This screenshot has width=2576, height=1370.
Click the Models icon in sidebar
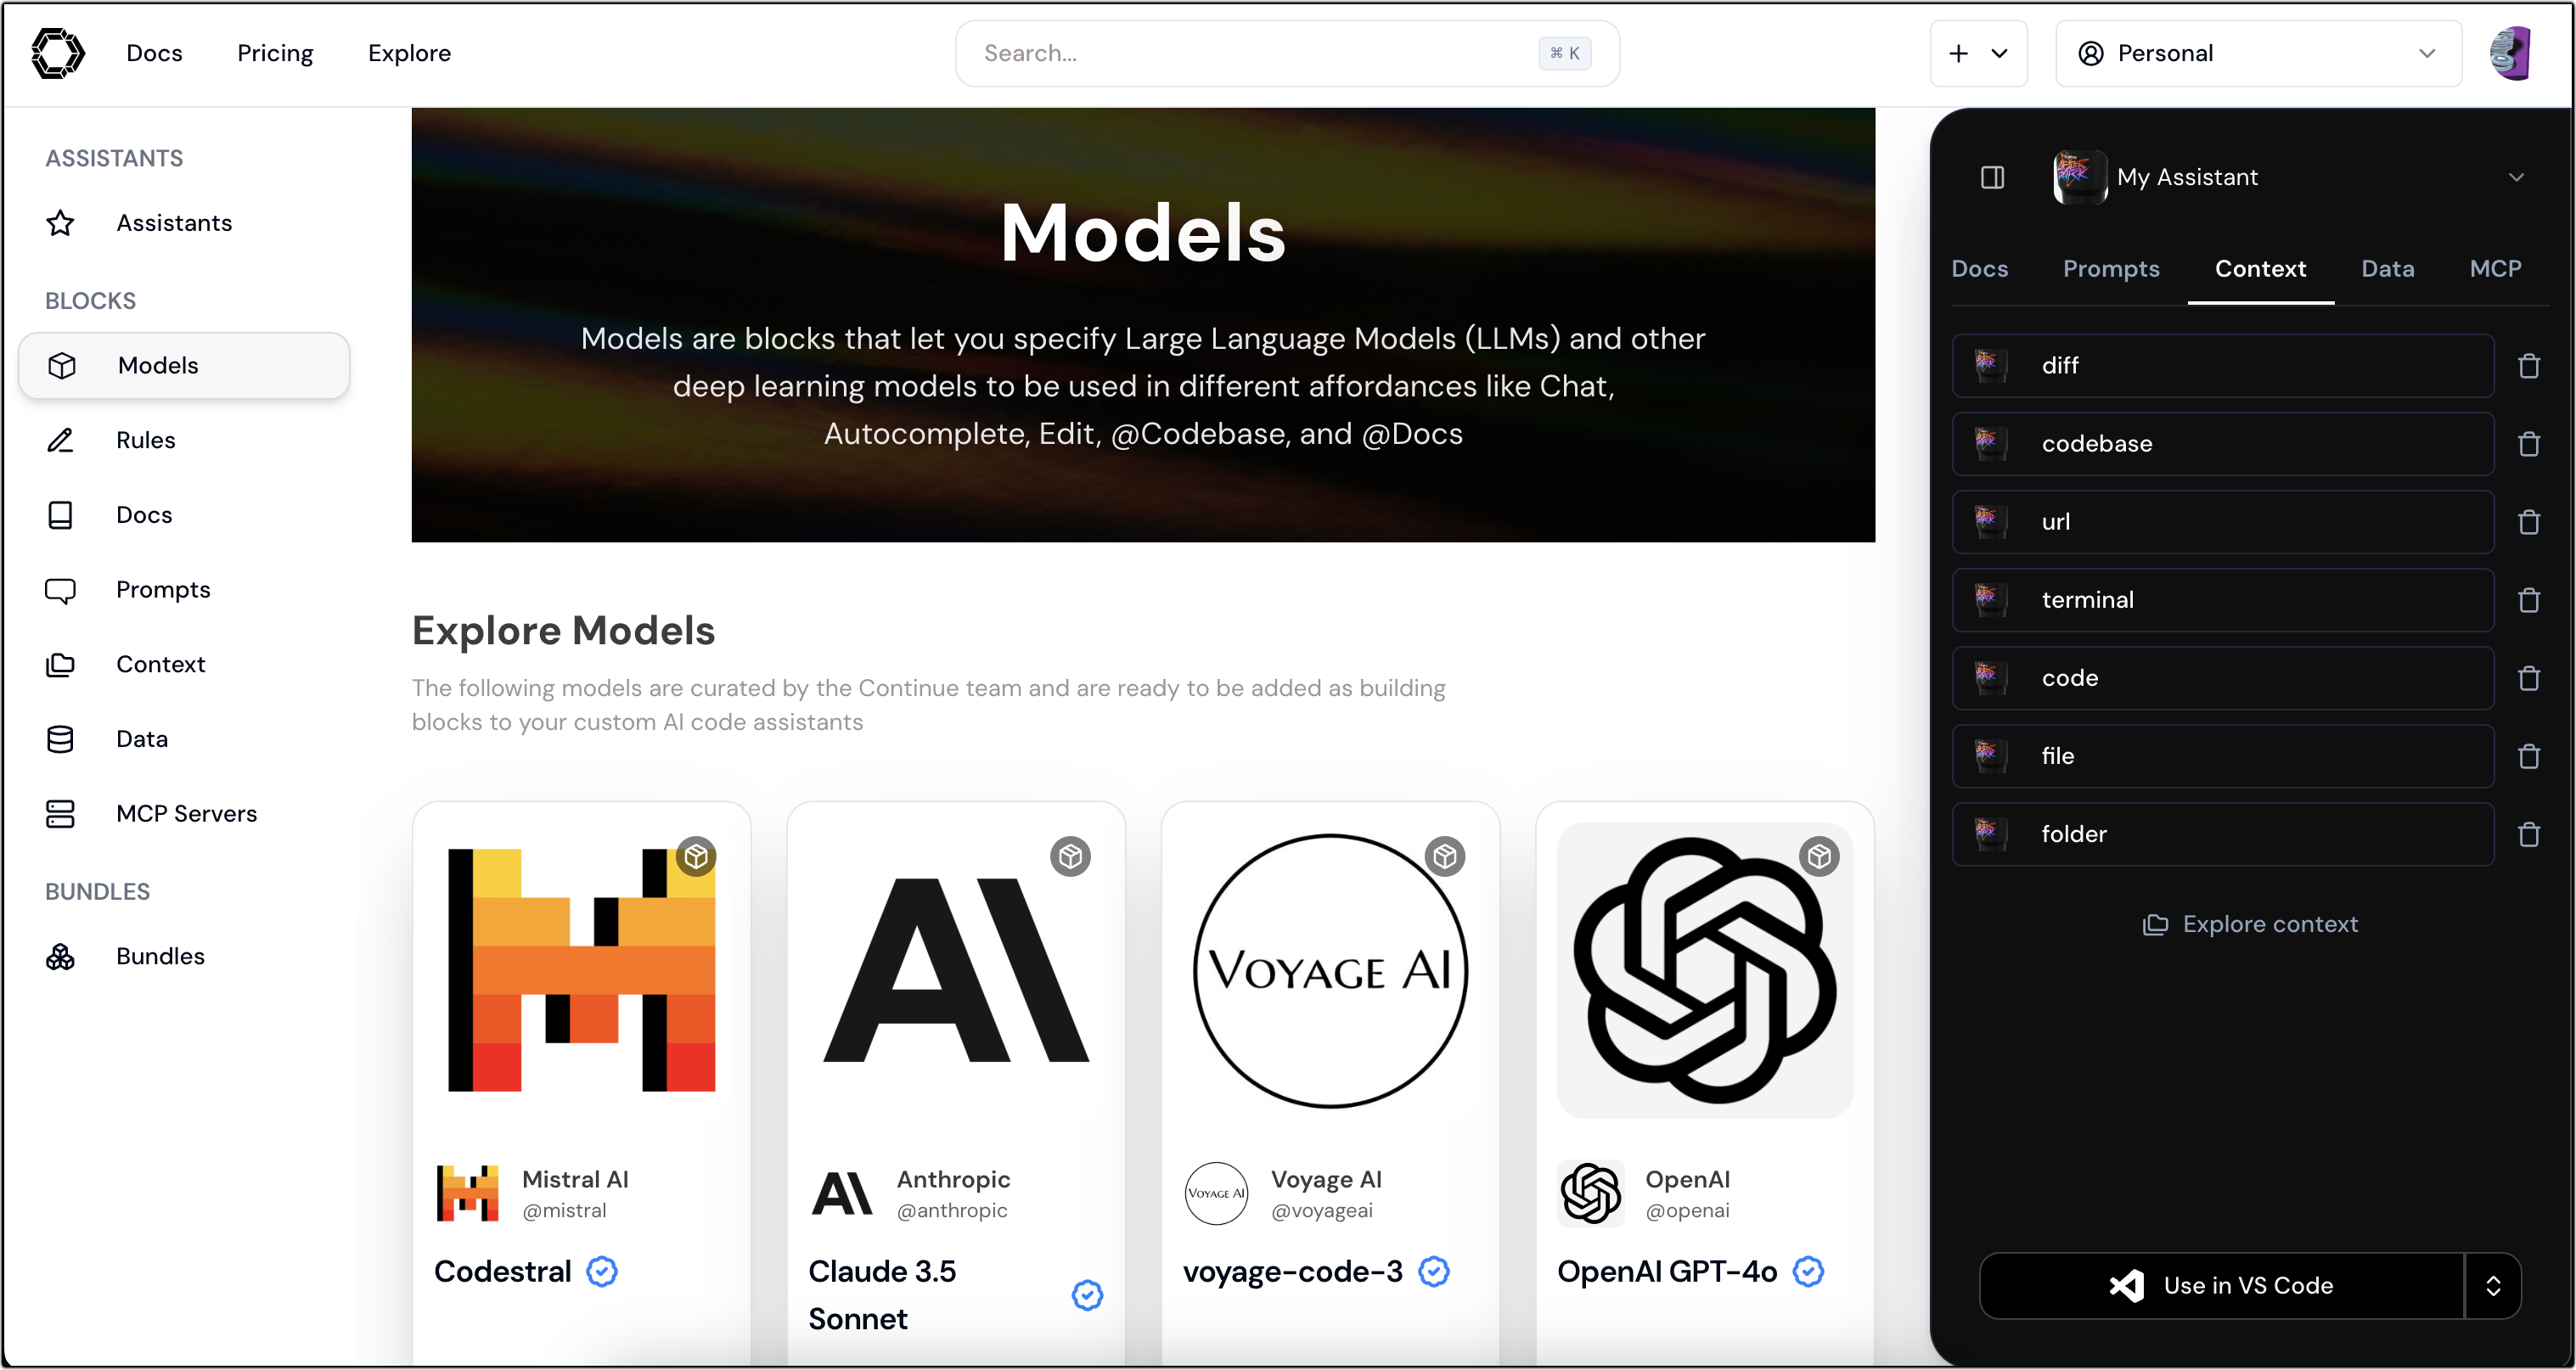(61, 365)
